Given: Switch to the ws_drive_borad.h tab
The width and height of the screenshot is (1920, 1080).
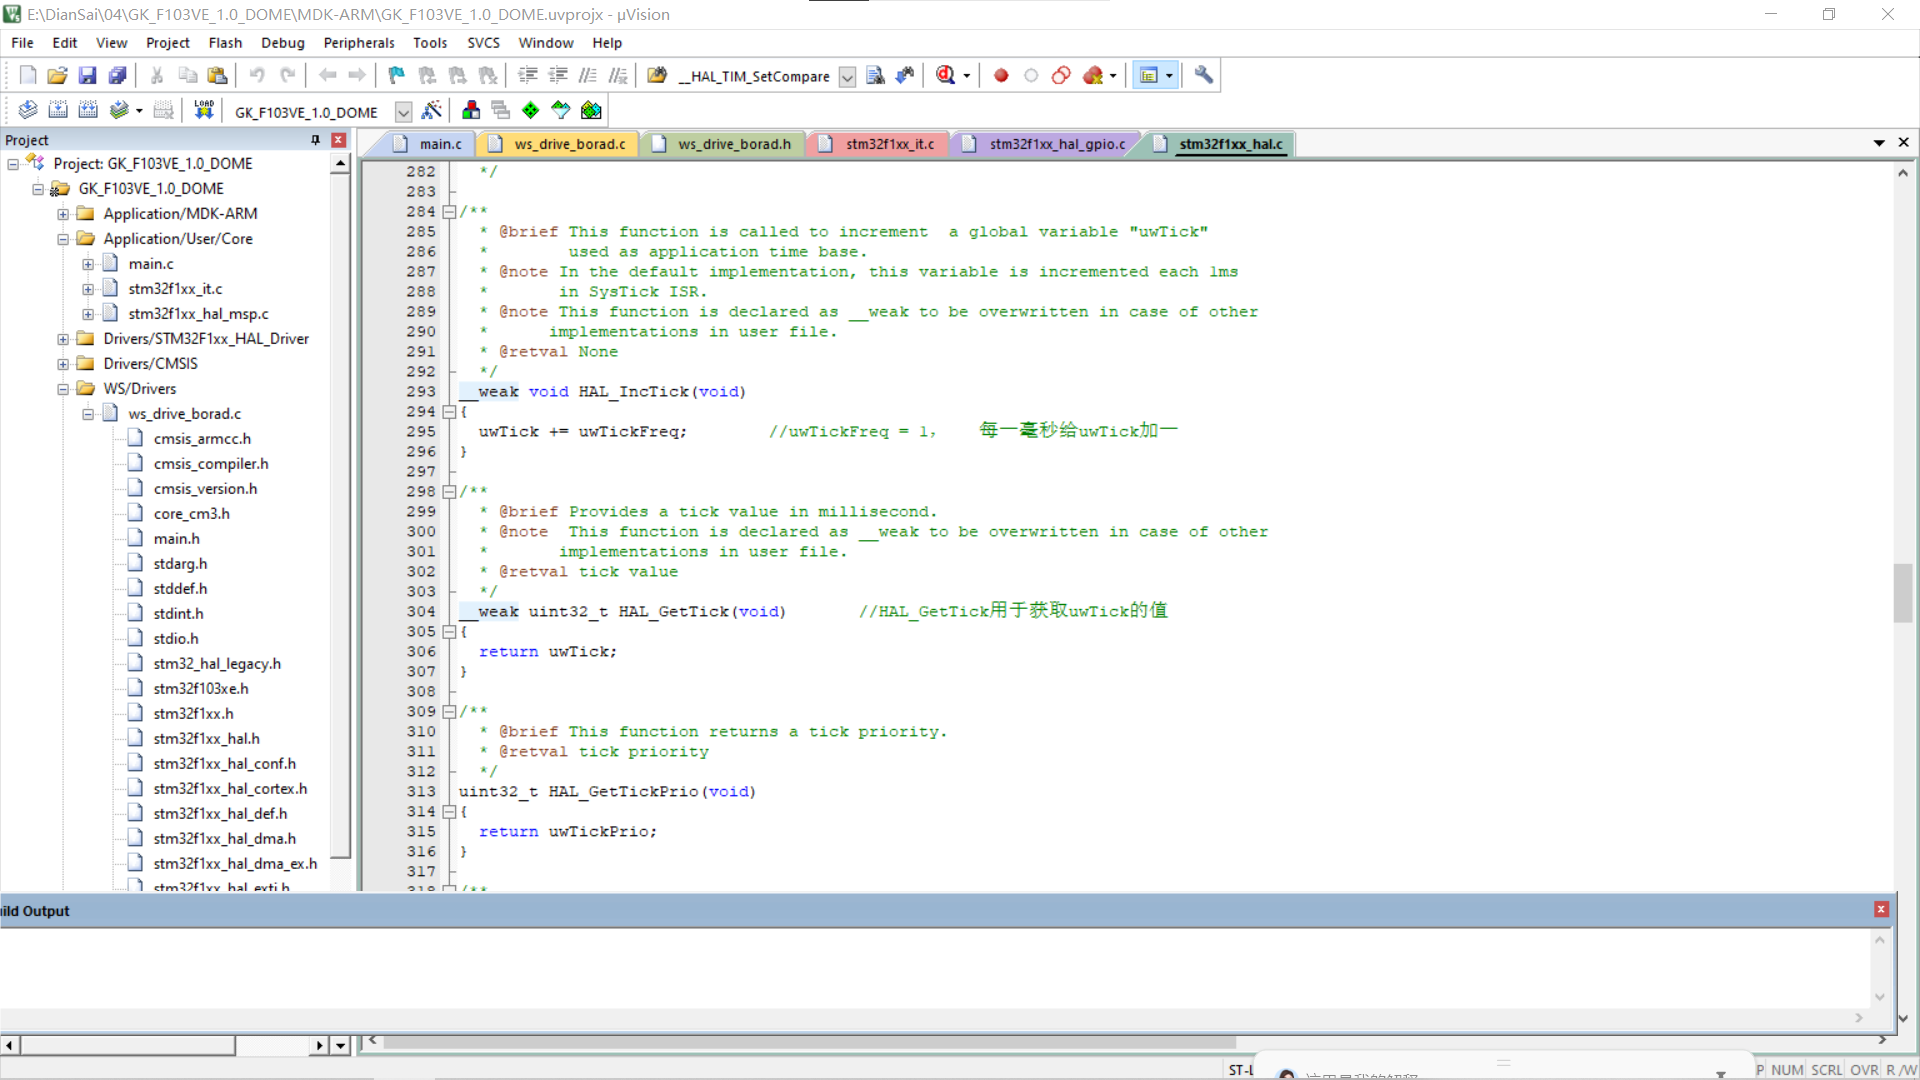Looking at the screenshot, I should [733, 144].
